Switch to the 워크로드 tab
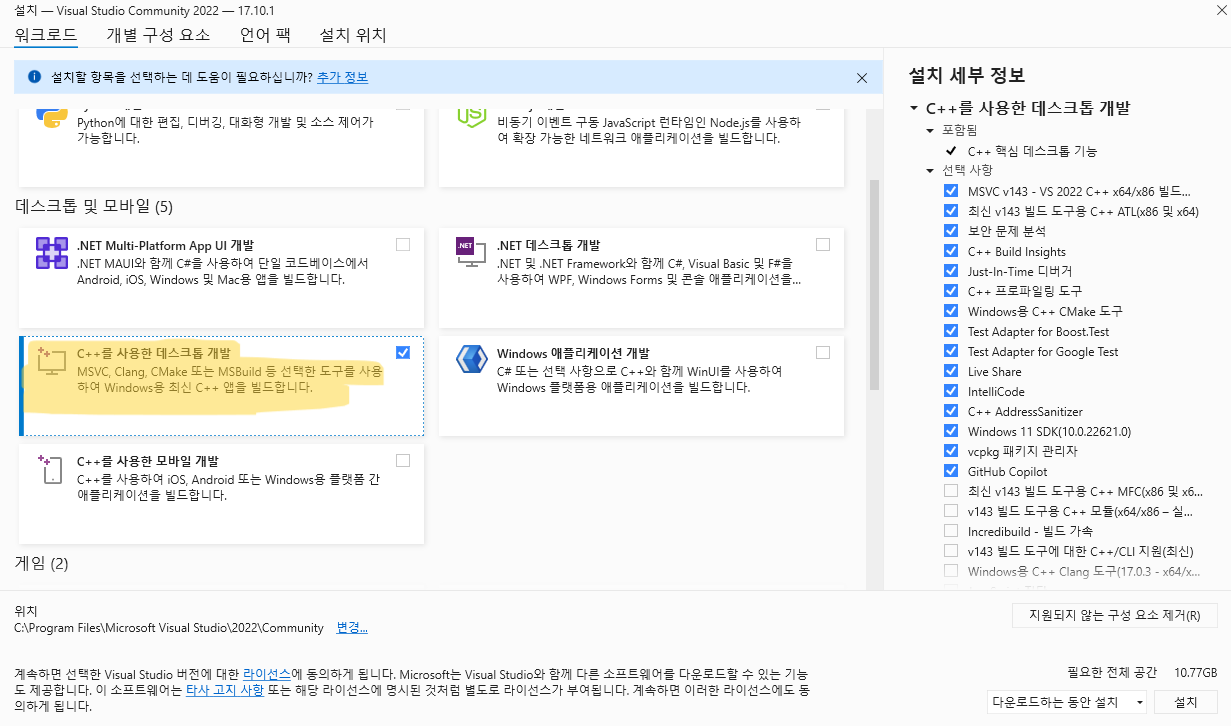Screen dimensions: 1231x726 click(x=45, y=35)
